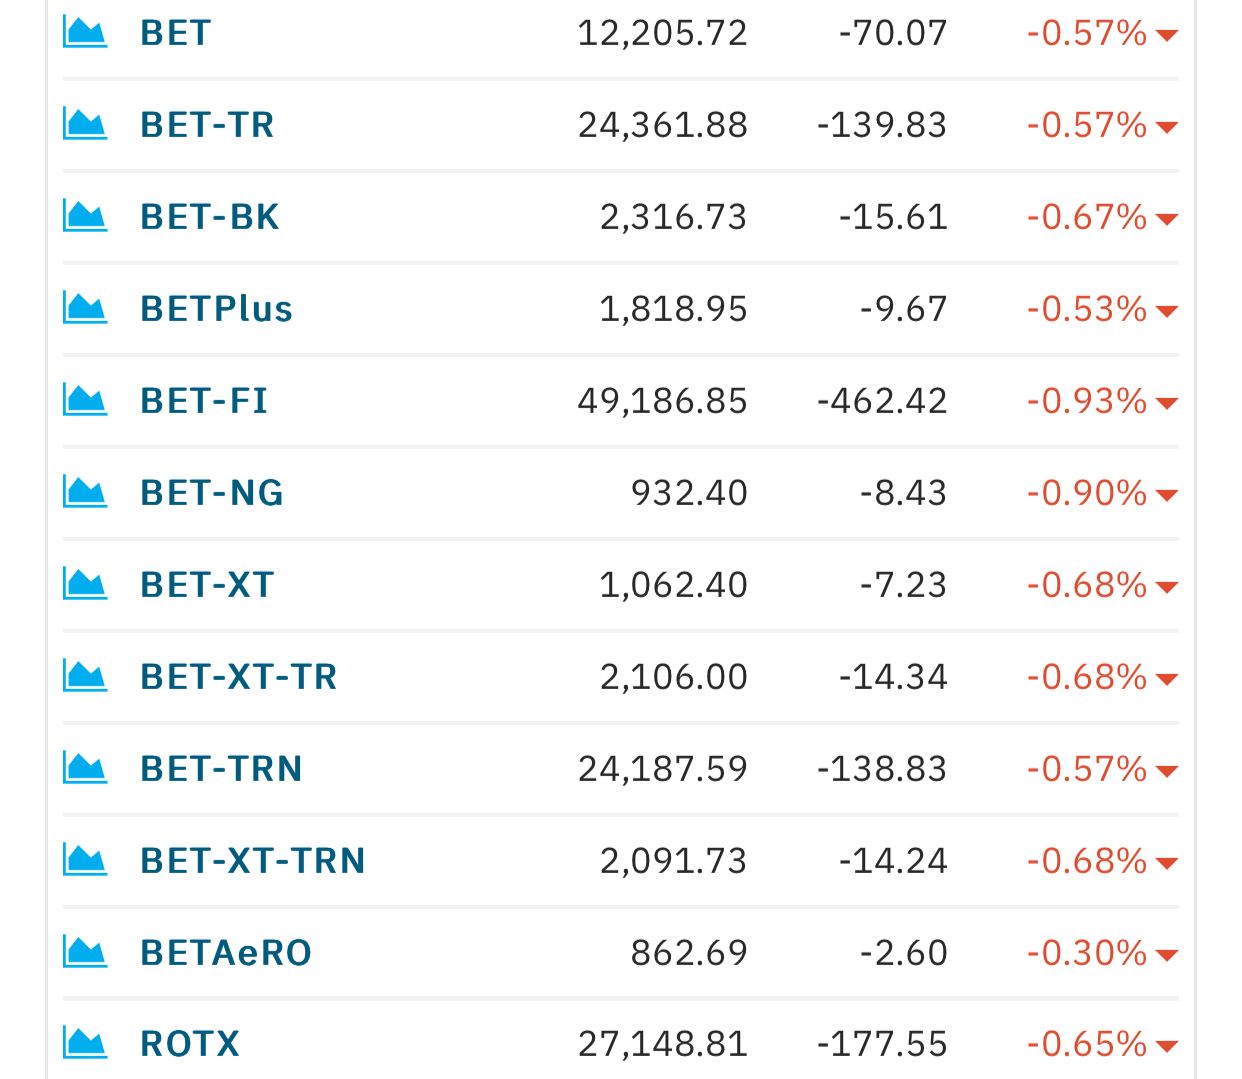Open the chart icon for BET-TR
1242x1079 pixels.
click(85, 125)
